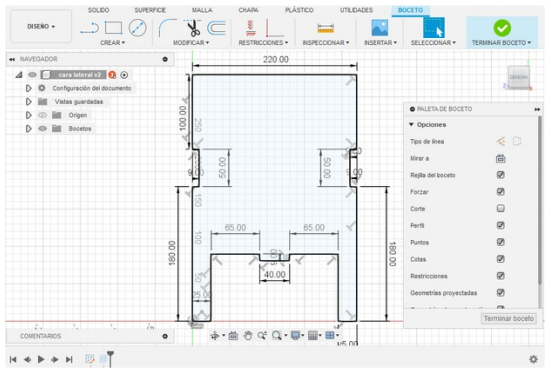Select the Offset tool

tap(216, 28)
